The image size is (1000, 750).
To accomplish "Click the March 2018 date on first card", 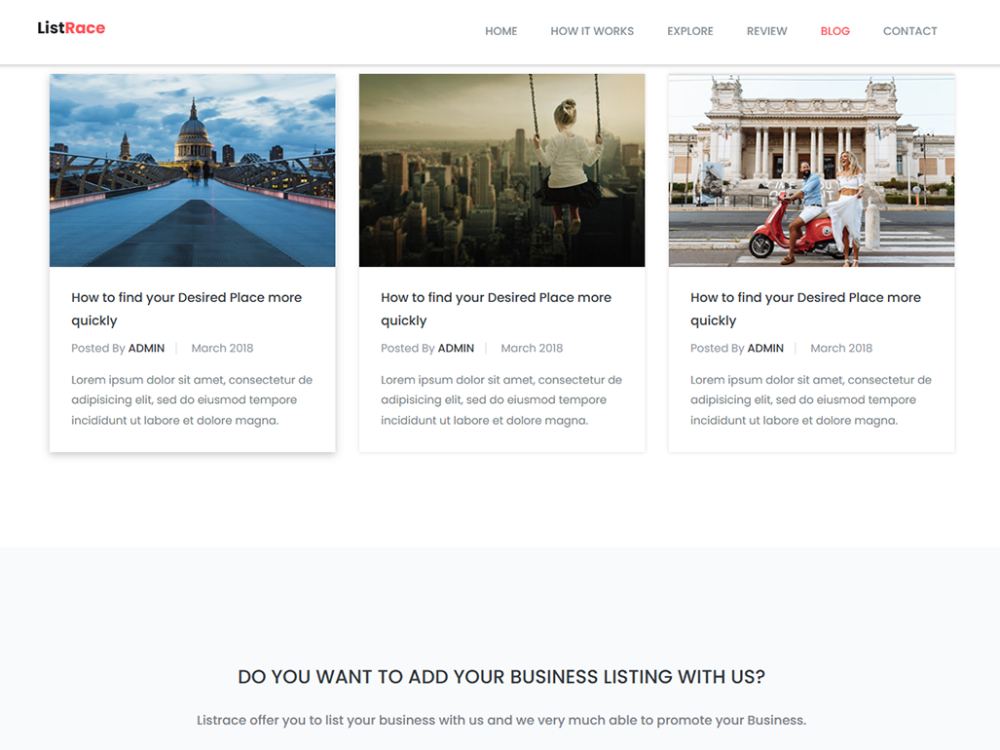I will click(222, 348).
